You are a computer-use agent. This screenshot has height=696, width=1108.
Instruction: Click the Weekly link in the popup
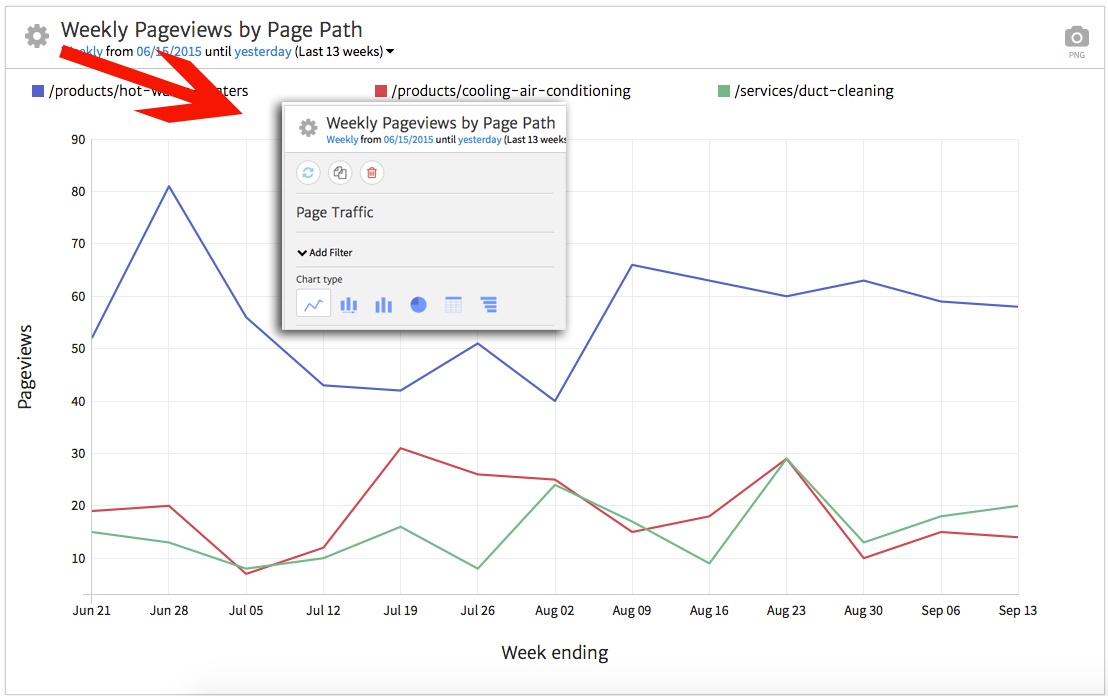pyautogui.click(x=342, y=140)
